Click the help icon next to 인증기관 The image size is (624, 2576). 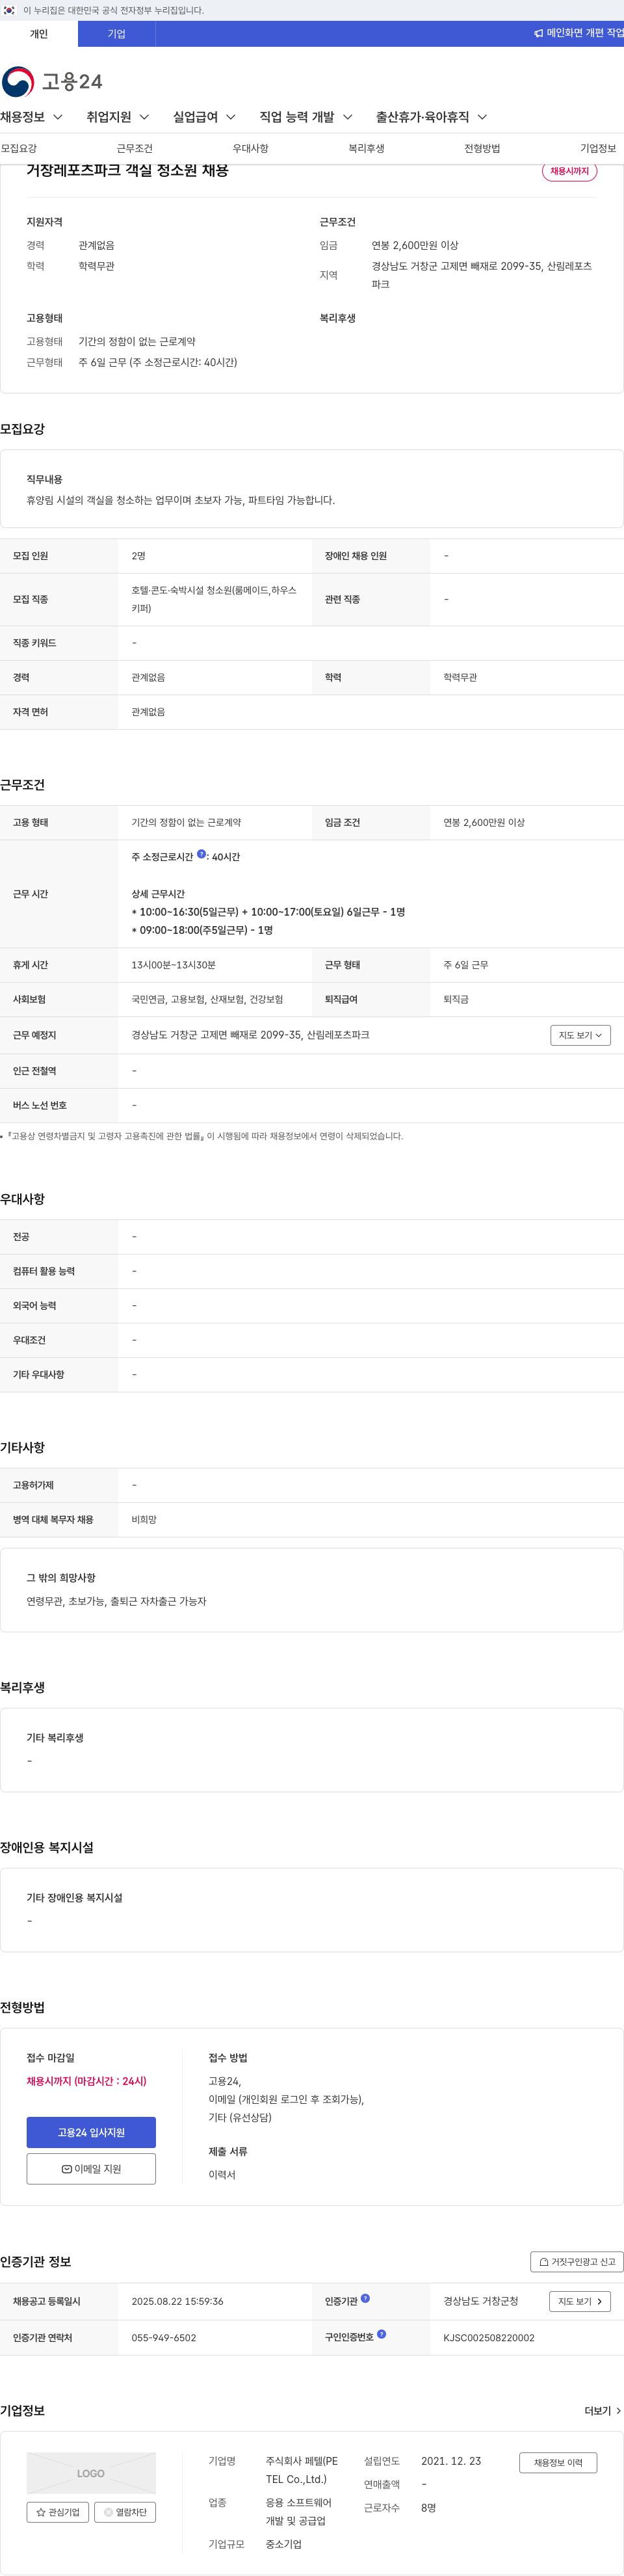pos(365,2298)
